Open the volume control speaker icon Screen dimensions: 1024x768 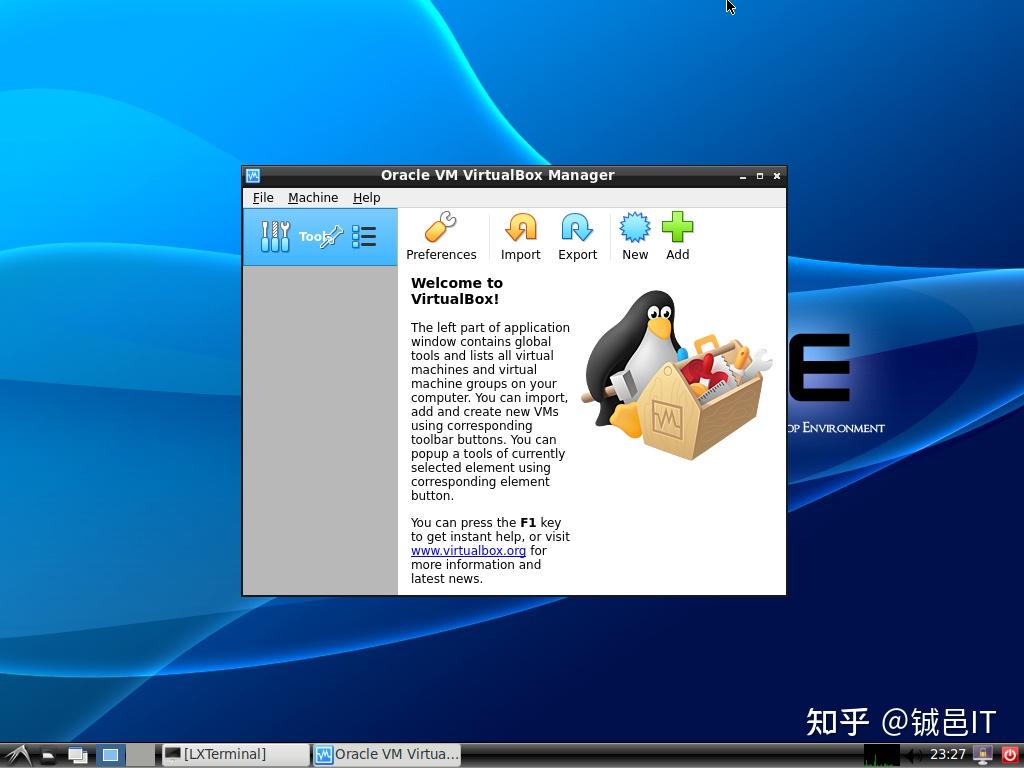914,754
